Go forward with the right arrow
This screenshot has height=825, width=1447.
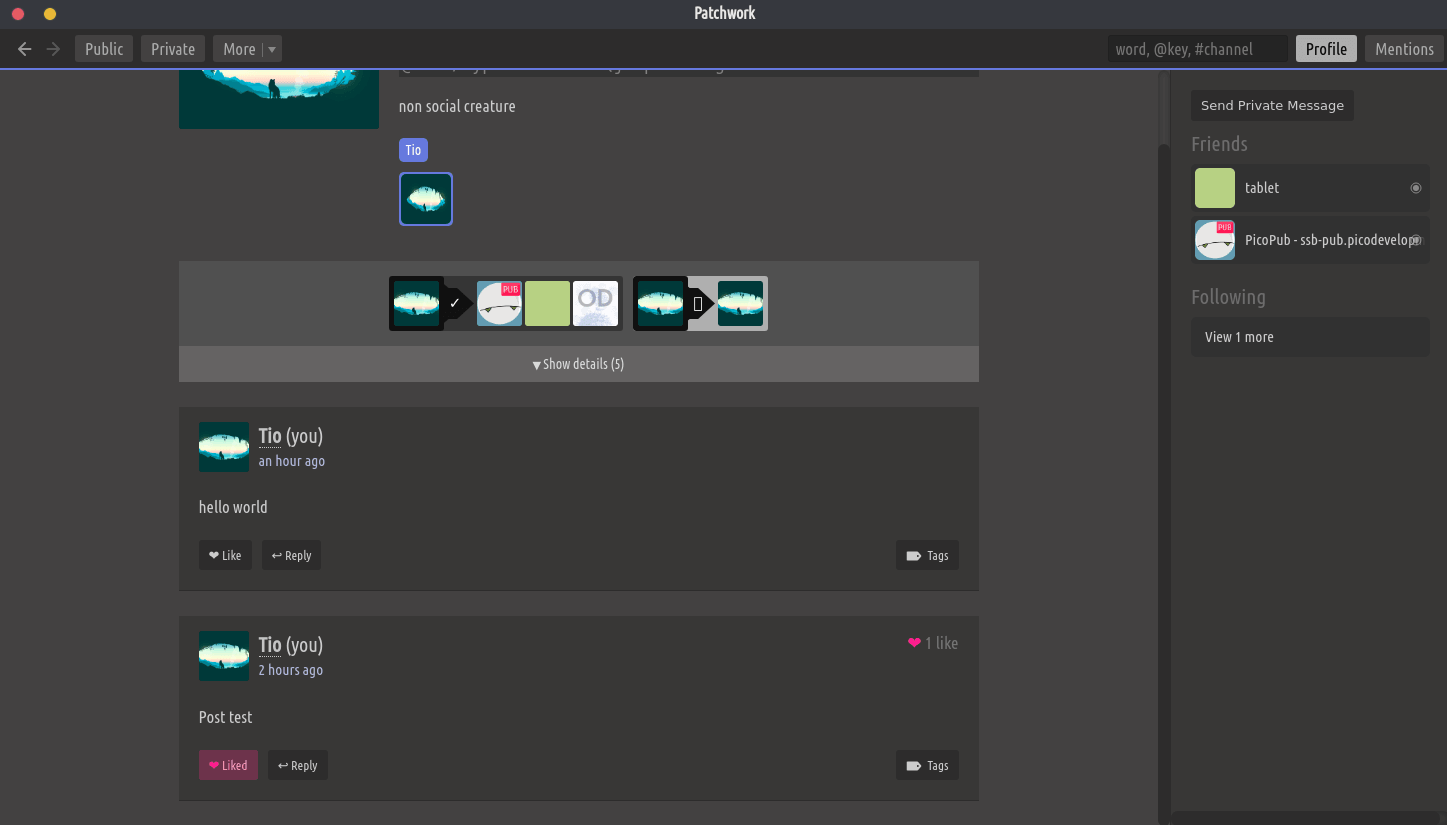(x=53, y=49)
